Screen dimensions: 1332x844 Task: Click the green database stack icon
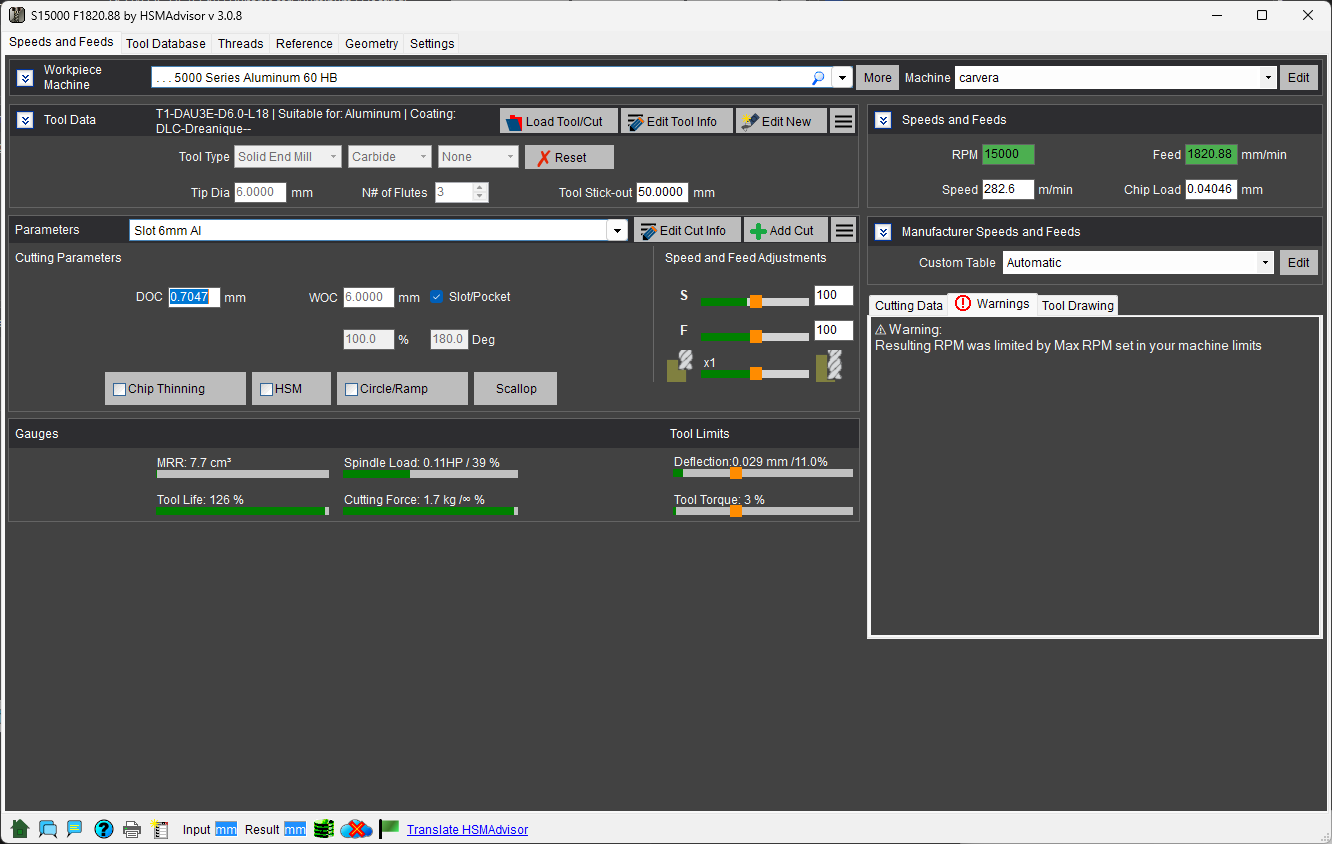point(323,829)
